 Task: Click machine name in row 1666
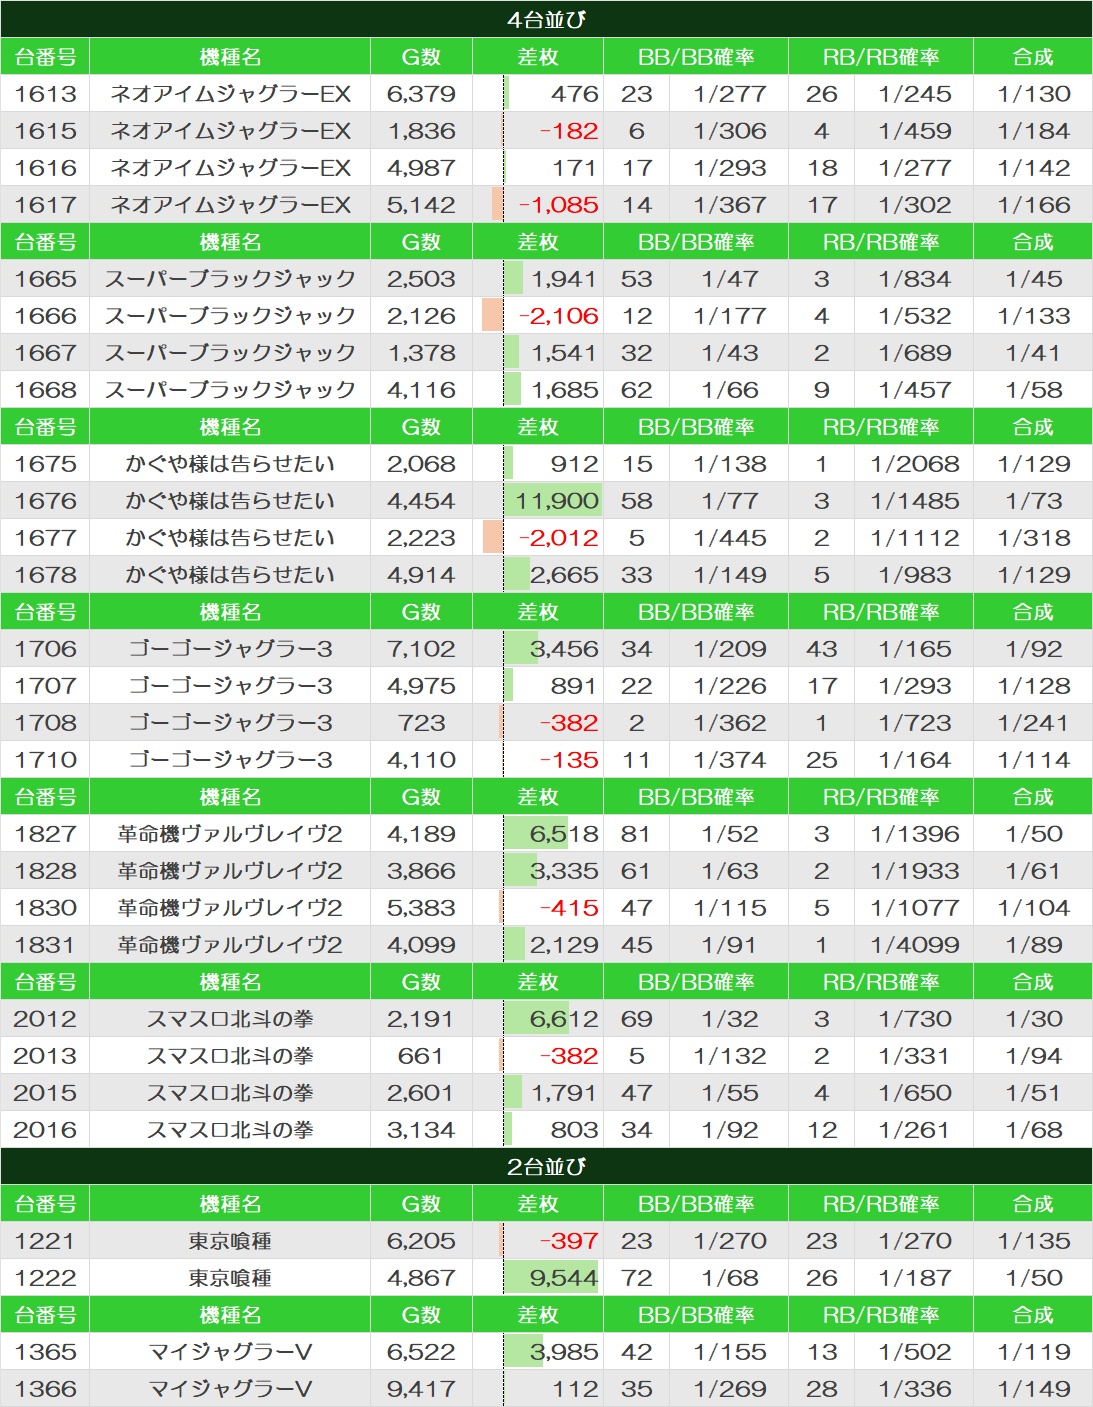(230, 316)
